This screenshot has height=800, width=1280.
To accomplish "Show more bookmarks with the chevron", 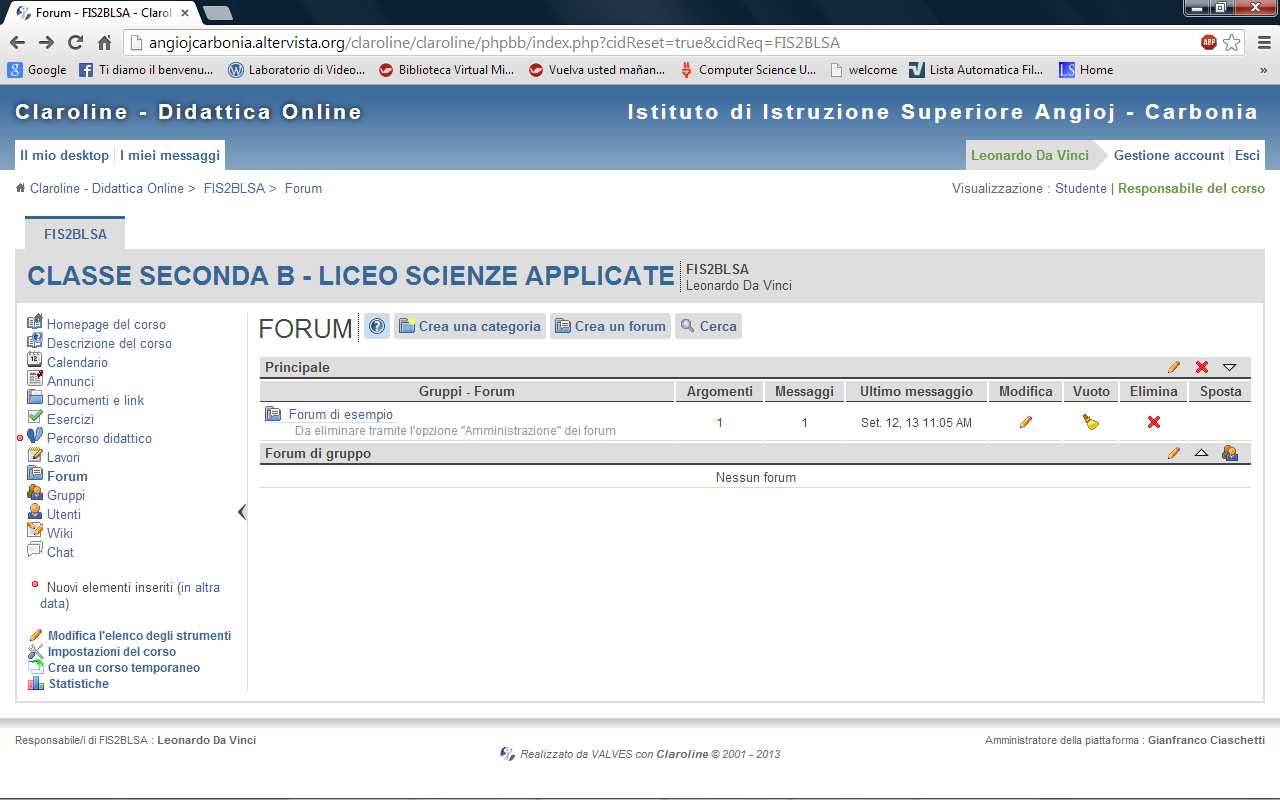I will pos(1263,70).
